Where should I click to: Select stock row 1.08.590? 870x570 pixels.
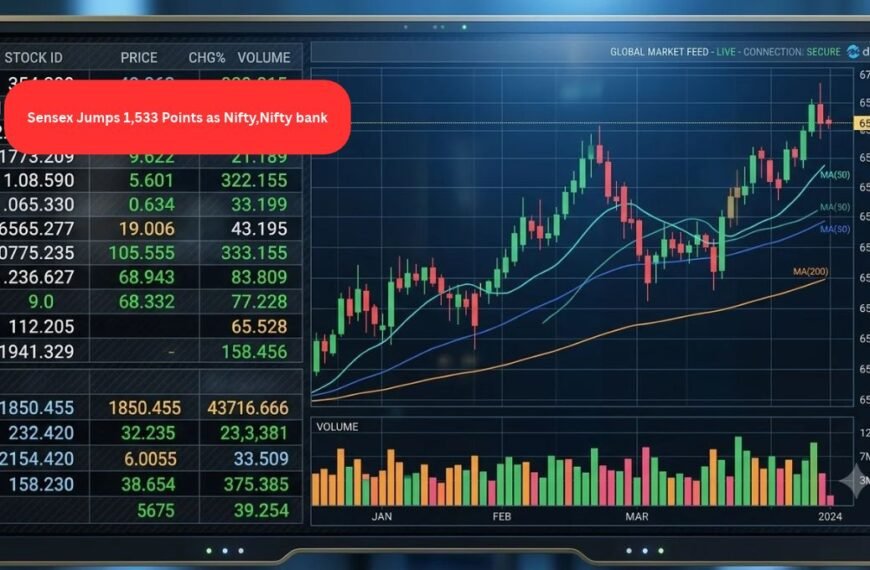click(x=39, y=180)
